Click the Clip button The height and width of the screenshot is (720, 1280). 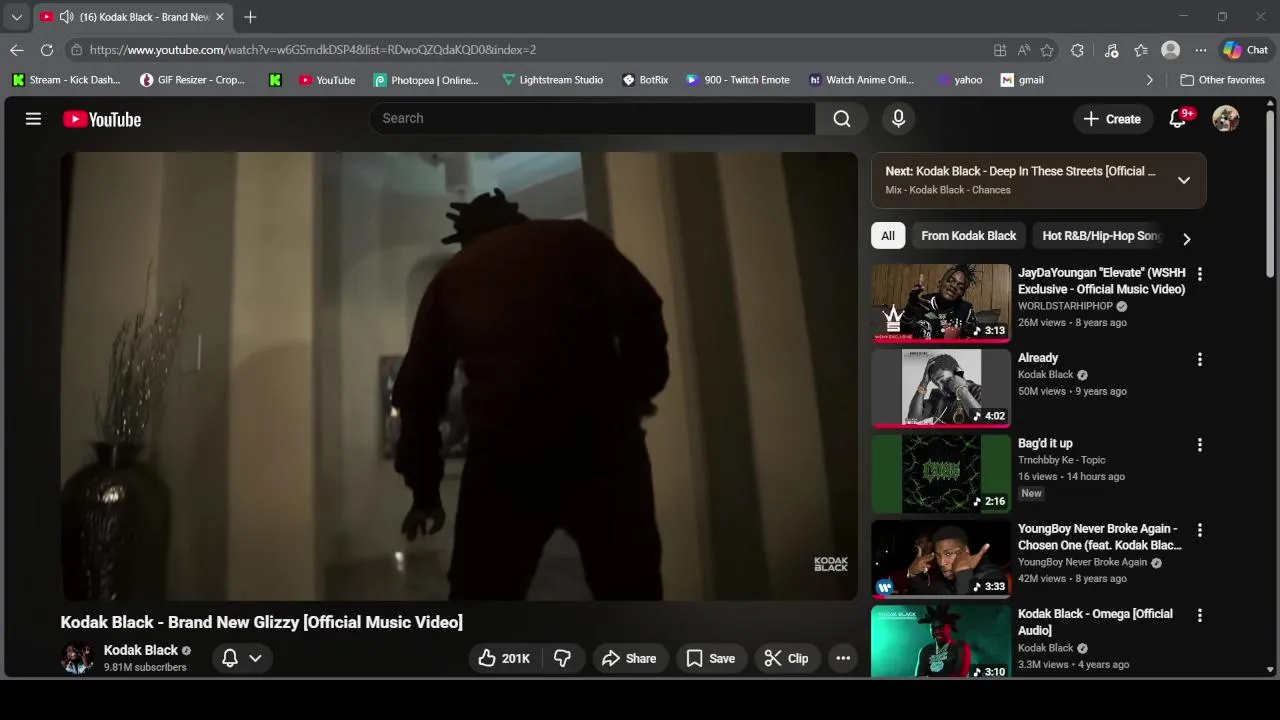click(x=786, y=658)
